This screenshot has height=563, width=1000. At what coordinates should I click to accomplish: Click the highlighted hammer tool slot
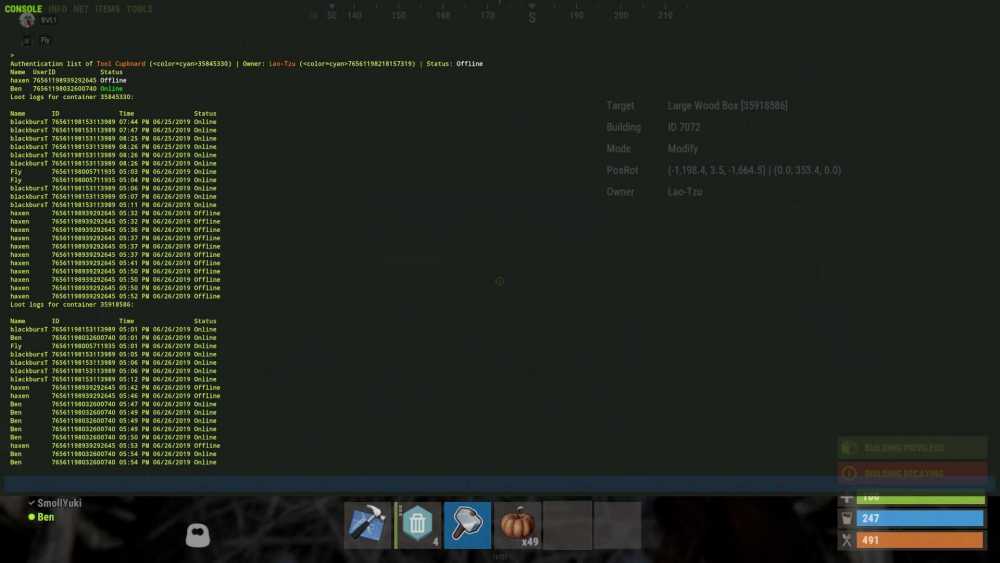(467, 525)
